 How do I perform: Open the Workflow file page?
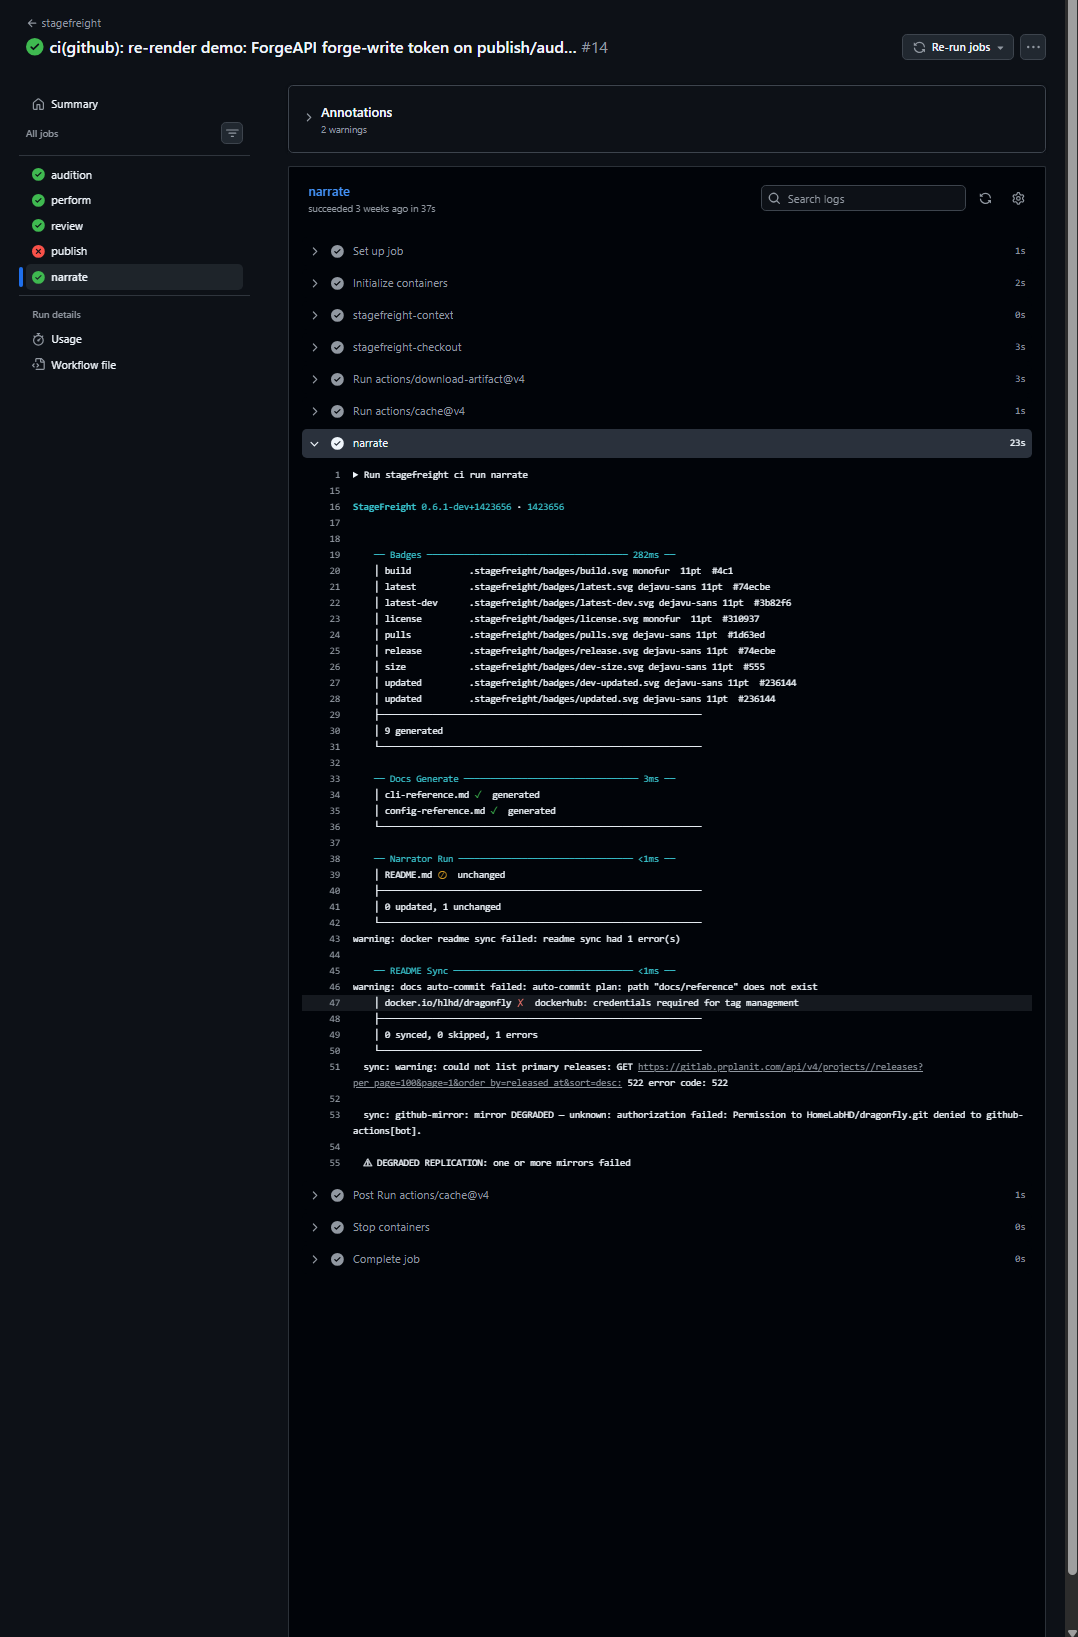[83, 365]
